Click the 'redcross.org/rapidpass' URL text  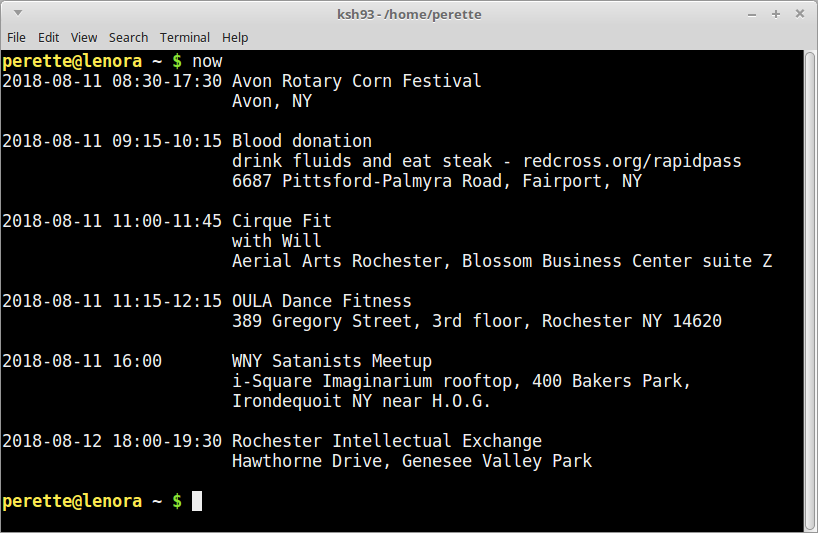(632, 161)
